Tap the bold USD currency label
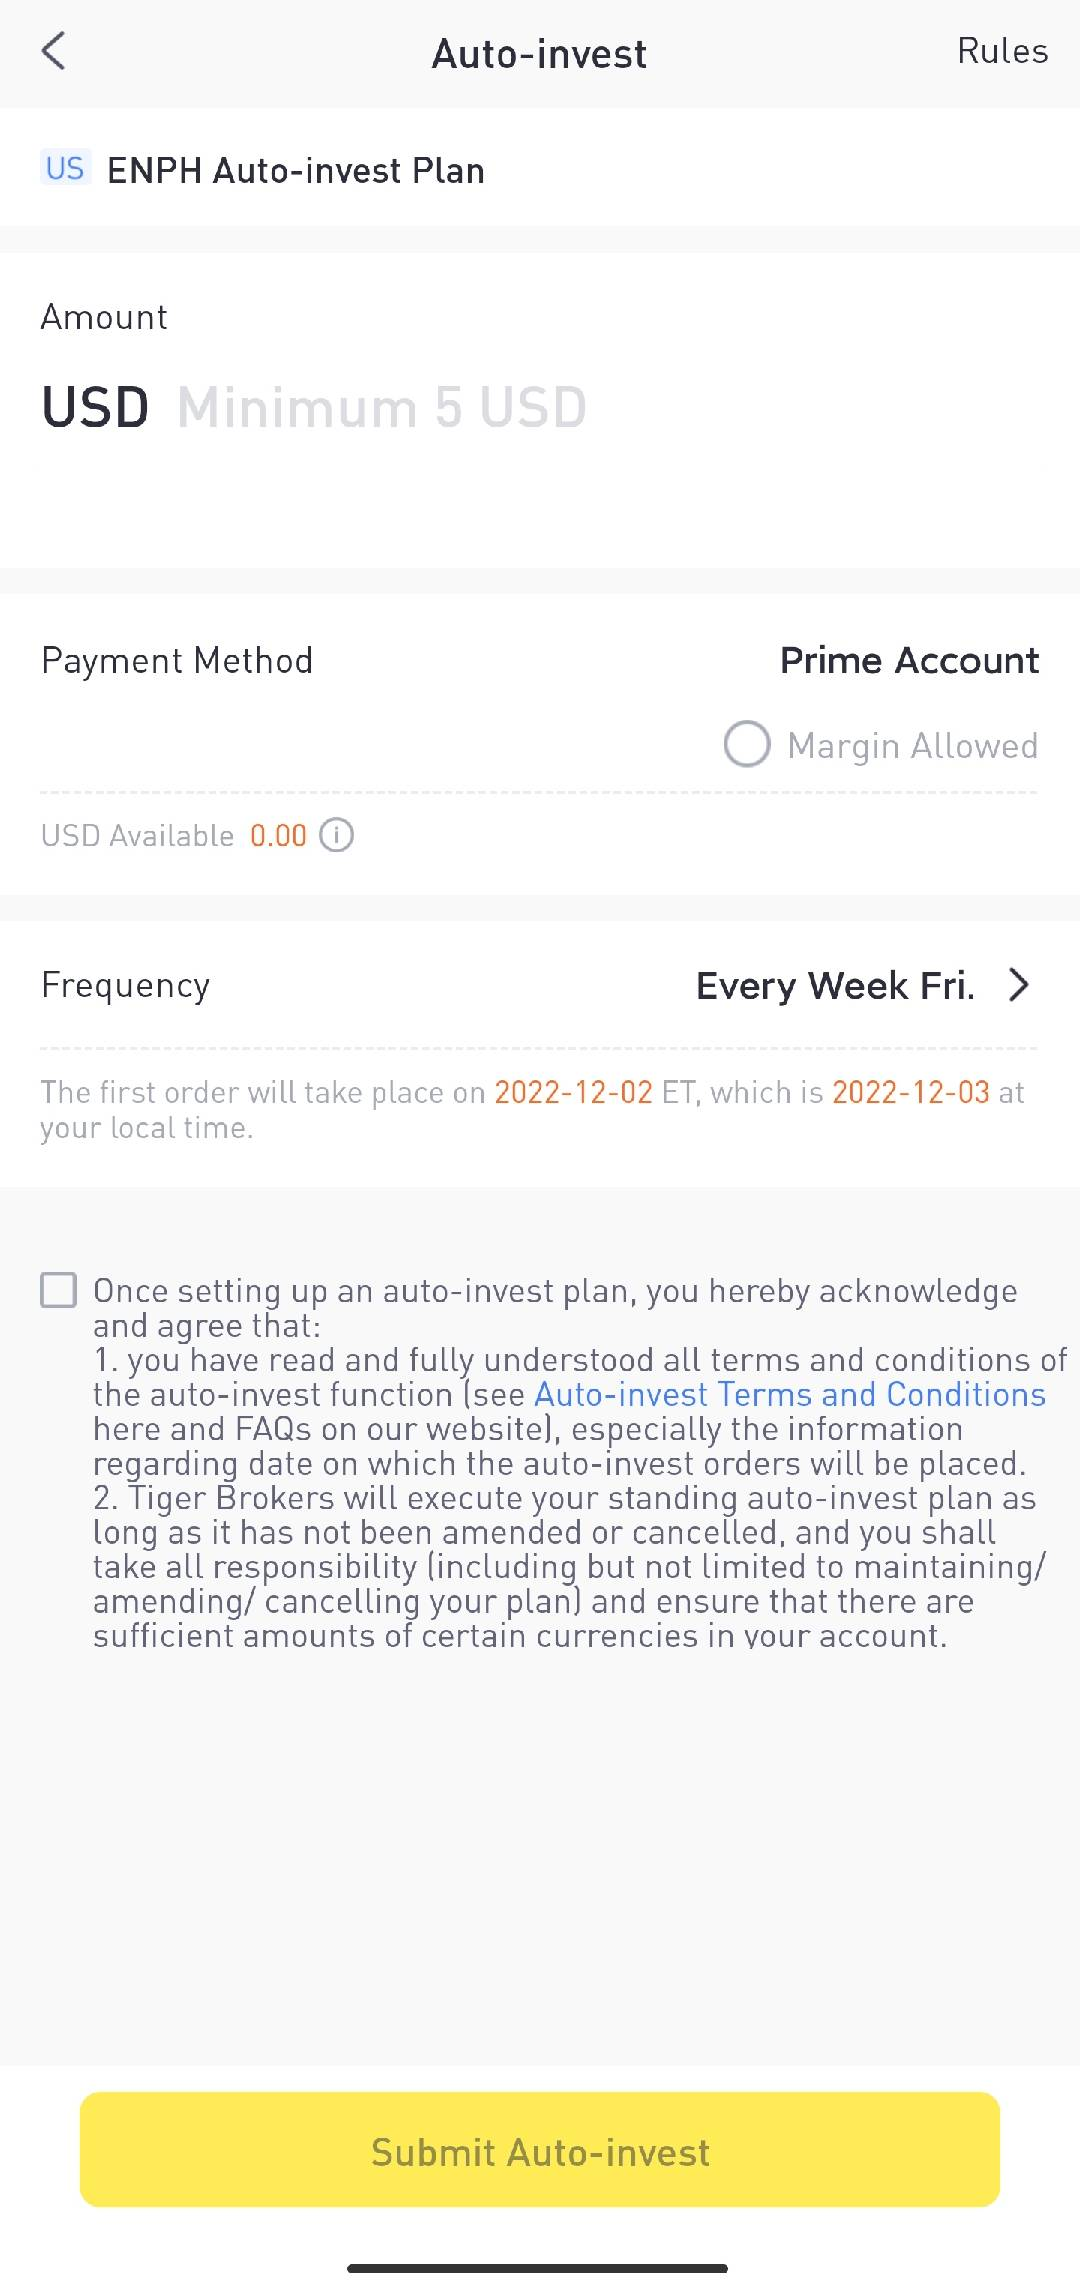Image resolution: width=1080 pixels, height=2289 pixels. pos(95,408)
